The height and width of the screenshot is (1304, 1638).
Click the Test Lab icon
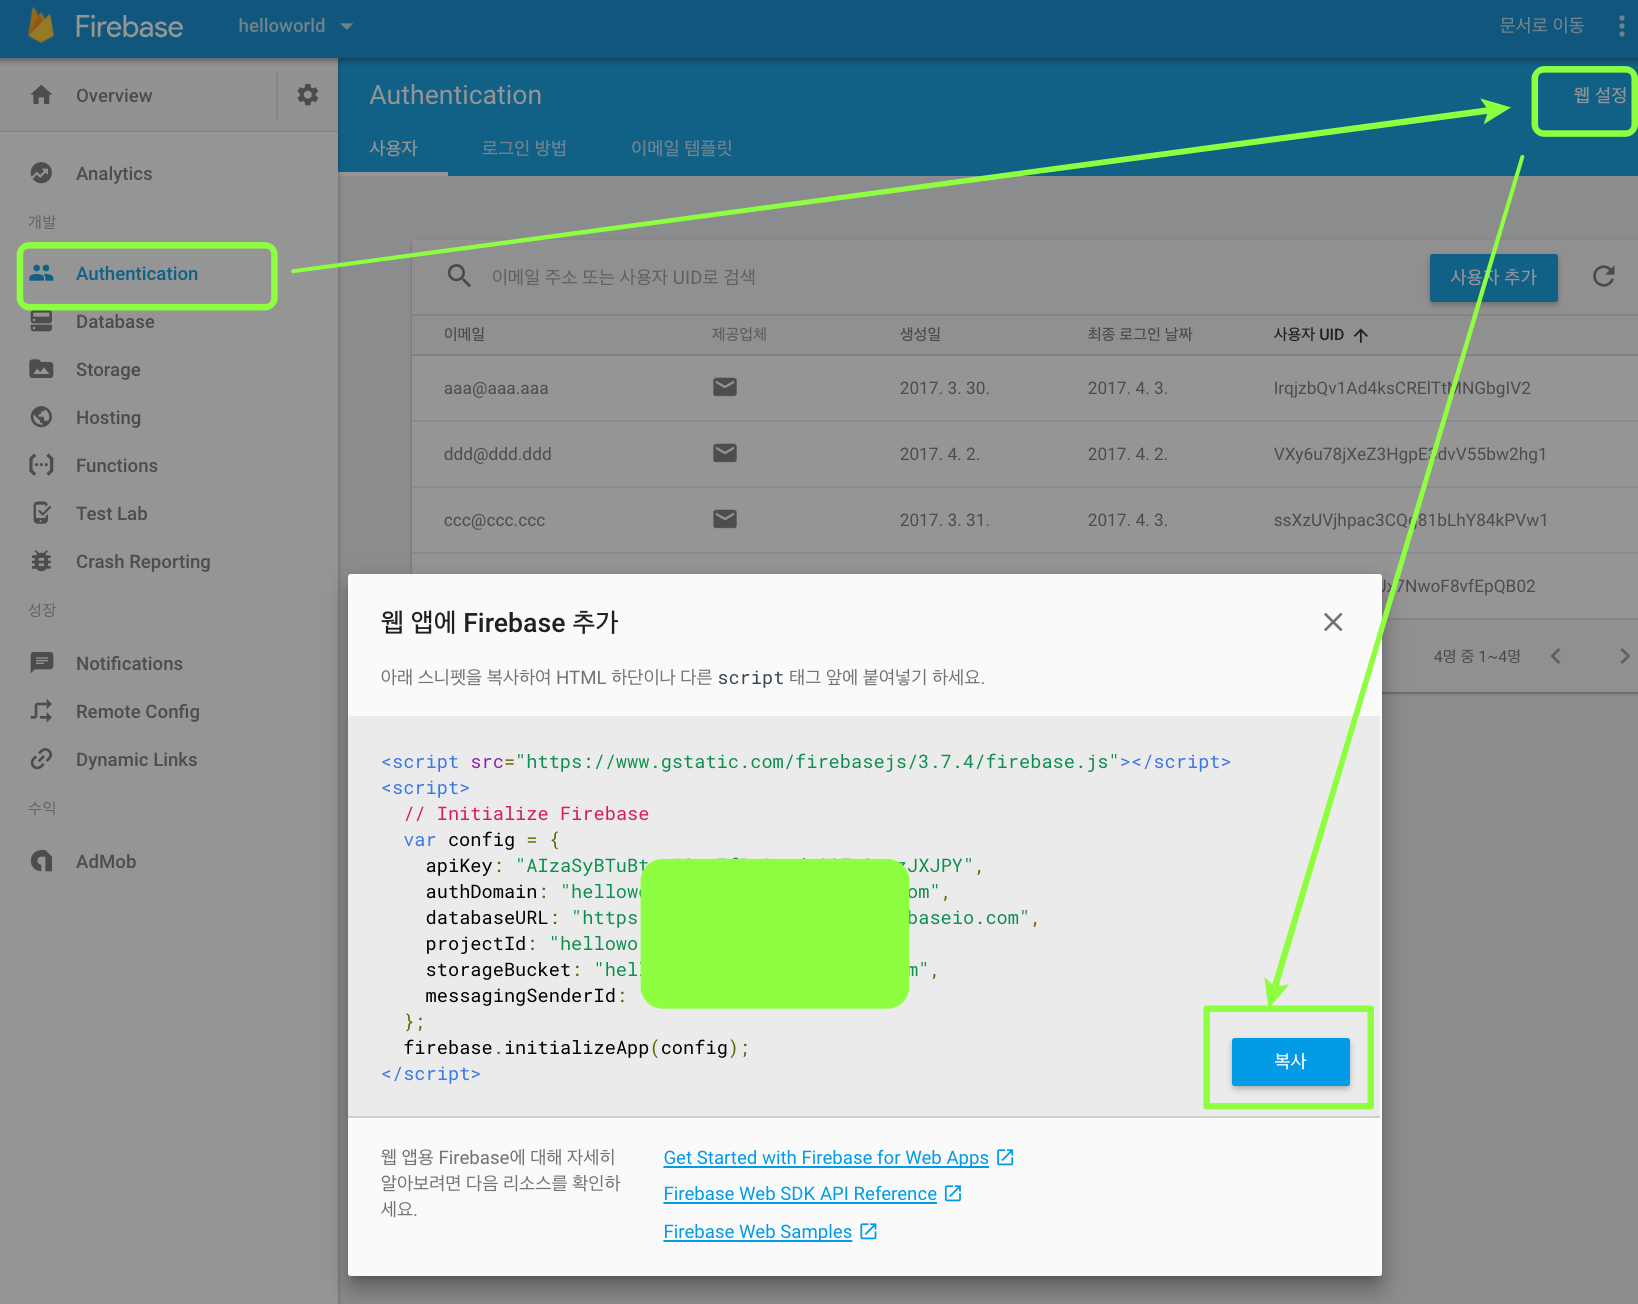pyautogui.click(x=41, y=513)
